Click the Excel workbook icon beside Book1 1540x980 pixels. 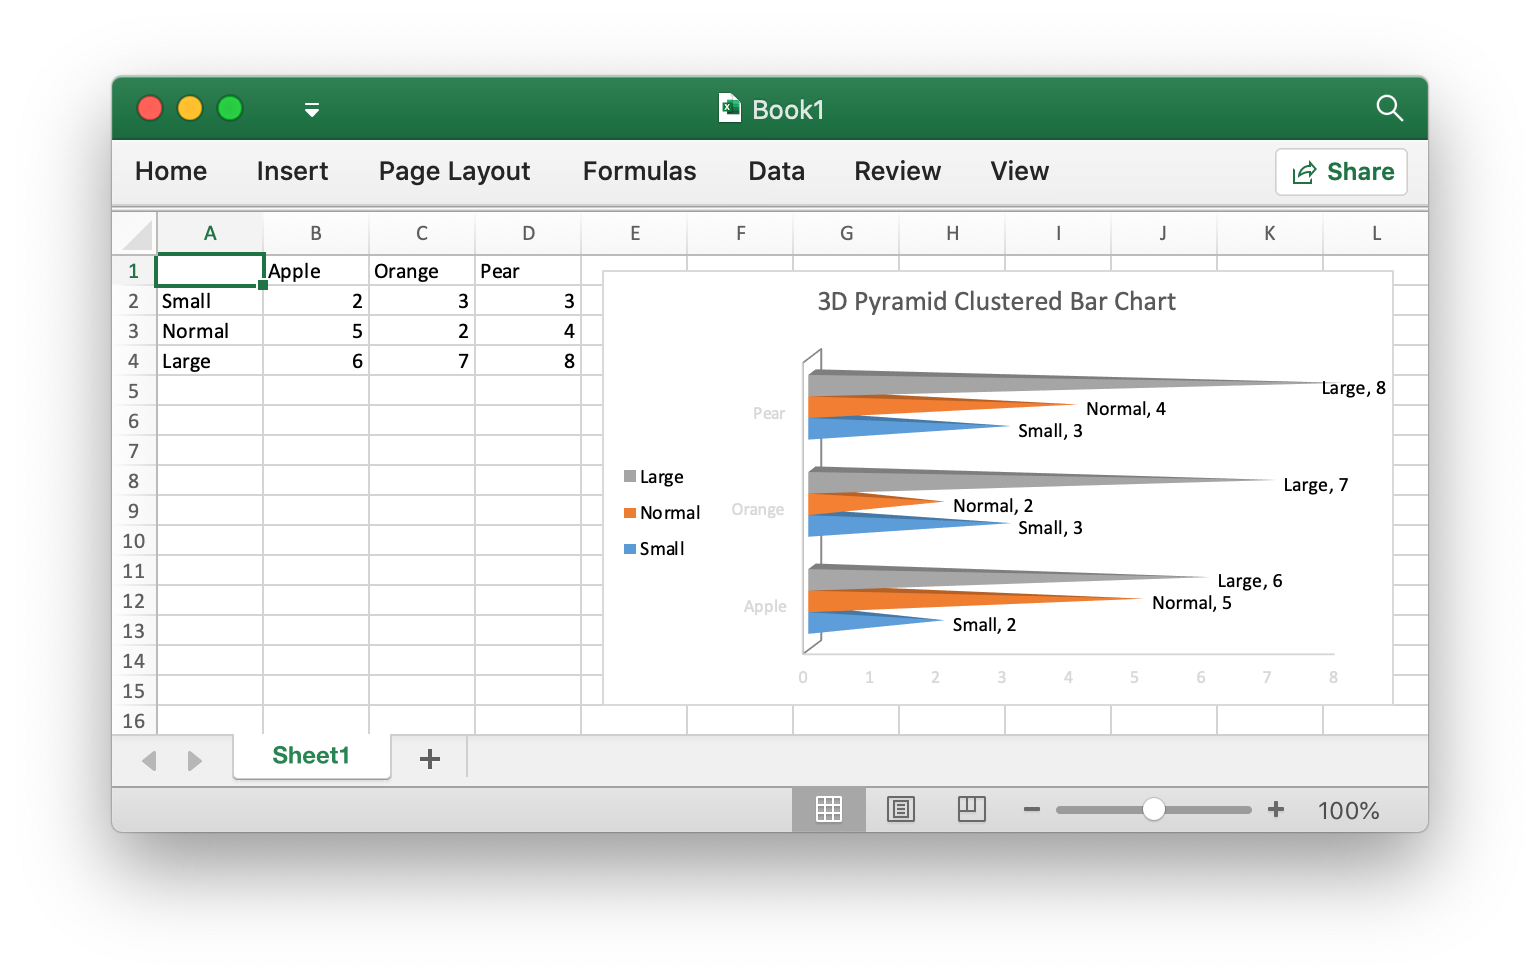tap(728, 108)
